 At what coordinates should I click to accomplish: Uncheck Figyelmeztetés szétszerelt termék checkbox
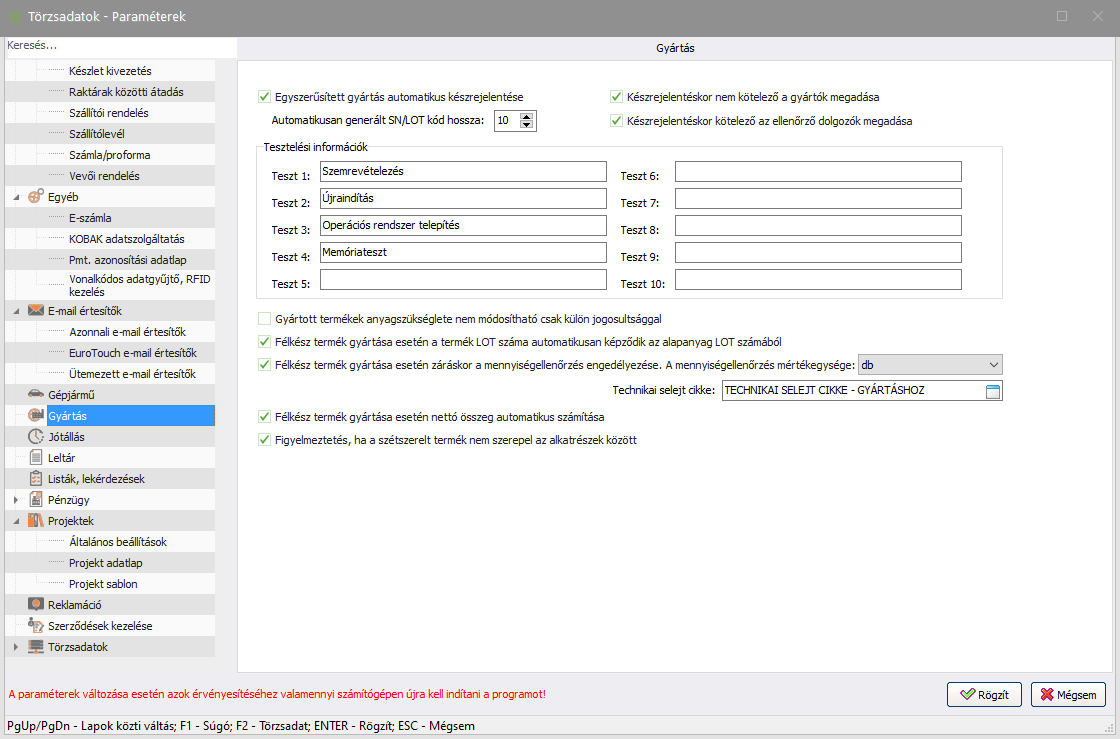pyautogui.click(x=265, y=439)
